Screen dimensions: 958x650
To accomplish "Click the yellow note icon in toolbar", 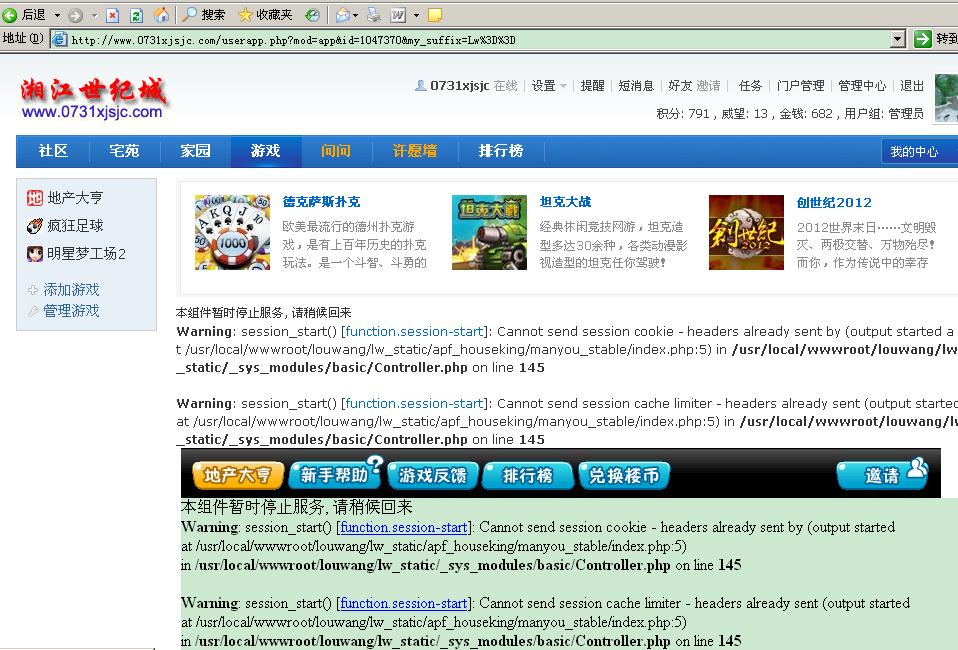I will click(x=434, y=15).
